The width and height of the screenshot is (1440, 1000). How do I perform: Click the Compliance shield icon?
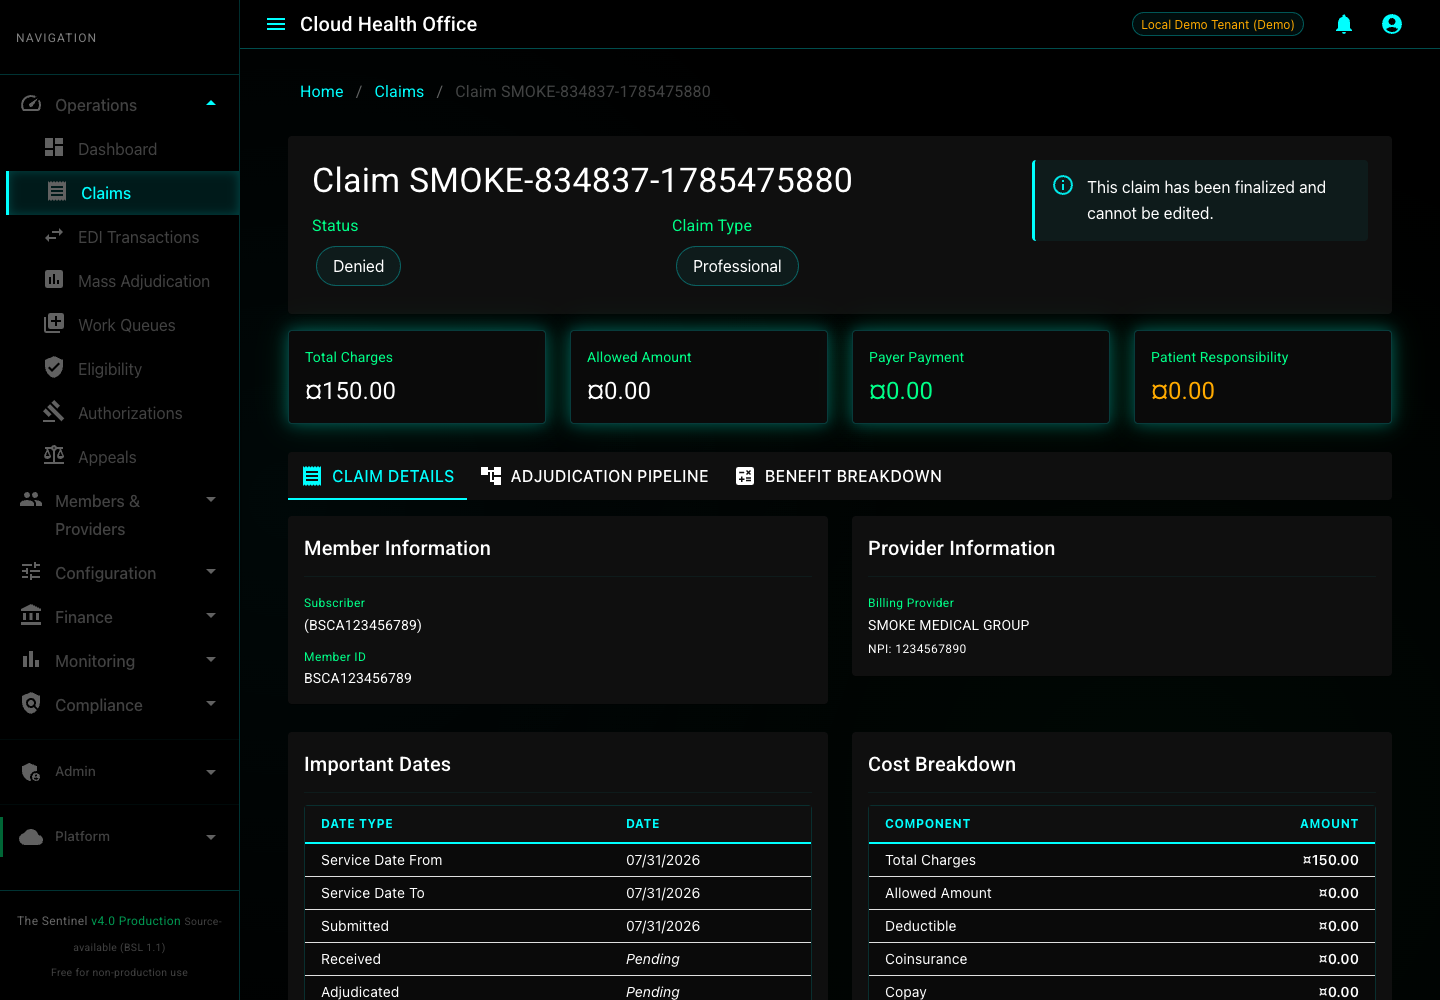(x=31, y=704)
